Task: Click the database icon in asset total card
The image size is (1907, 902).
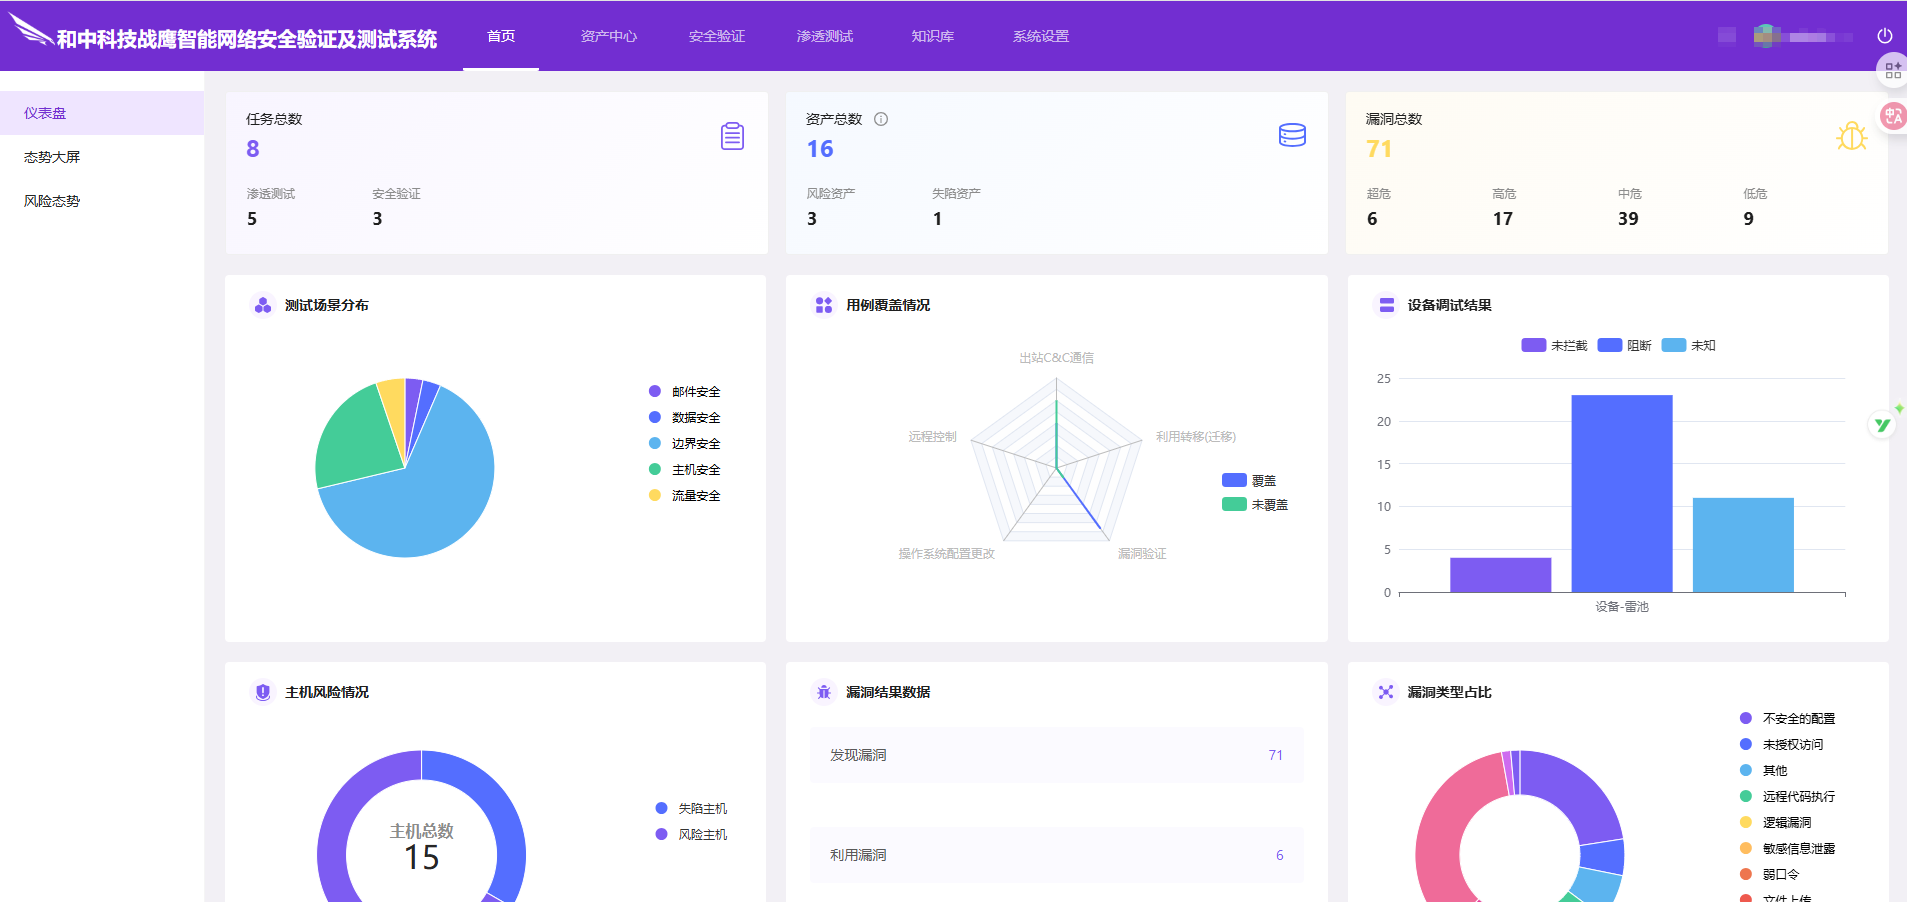Action: pyautogui.click(x=1292, y=135)
